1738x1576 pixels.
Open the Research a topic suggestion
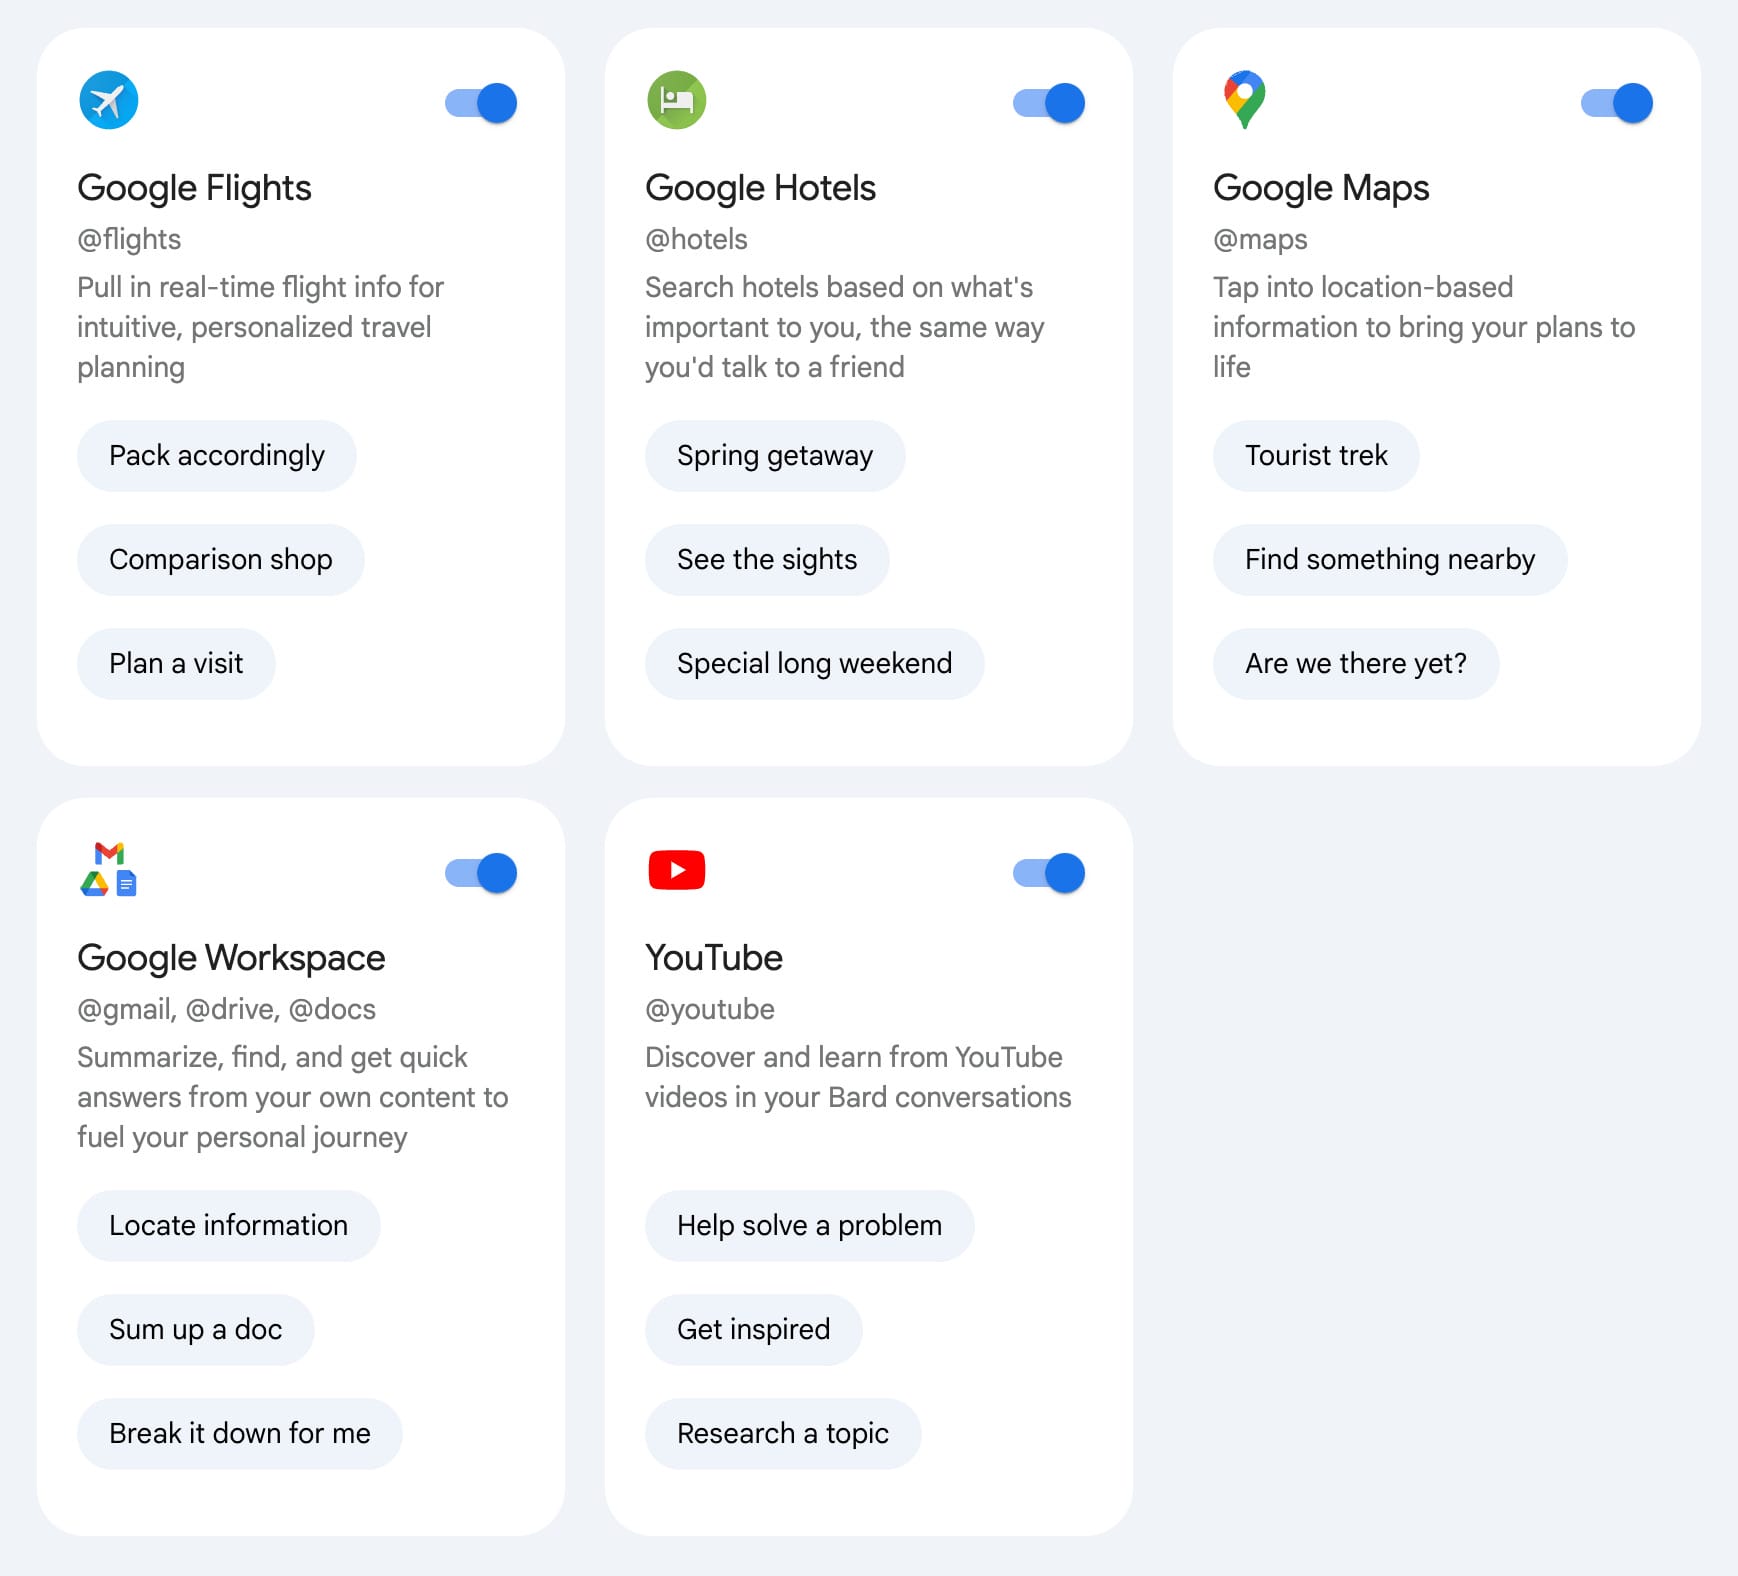click(x=782, y=1434)
